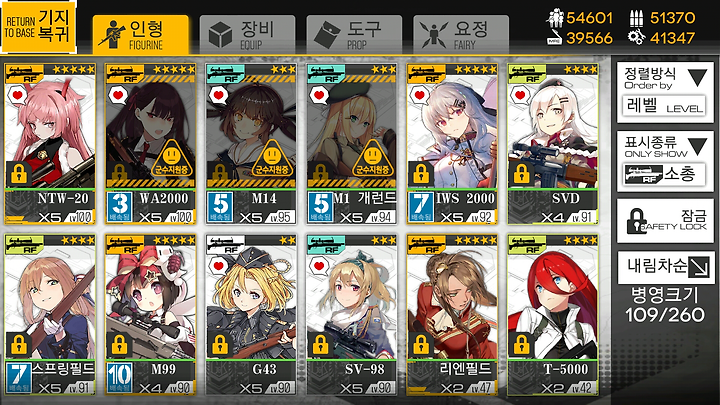Toggle the lock on the T-5000 card
Screen dimensions: 720x405
pos(521,344)
